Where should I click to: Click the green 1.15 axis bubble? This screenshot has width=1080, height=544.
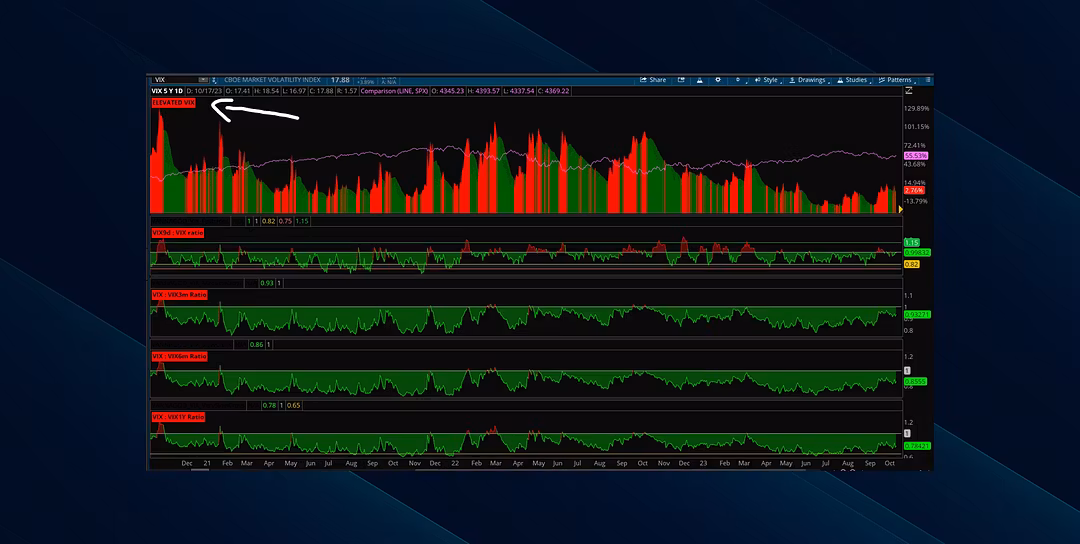click(911, 242)
